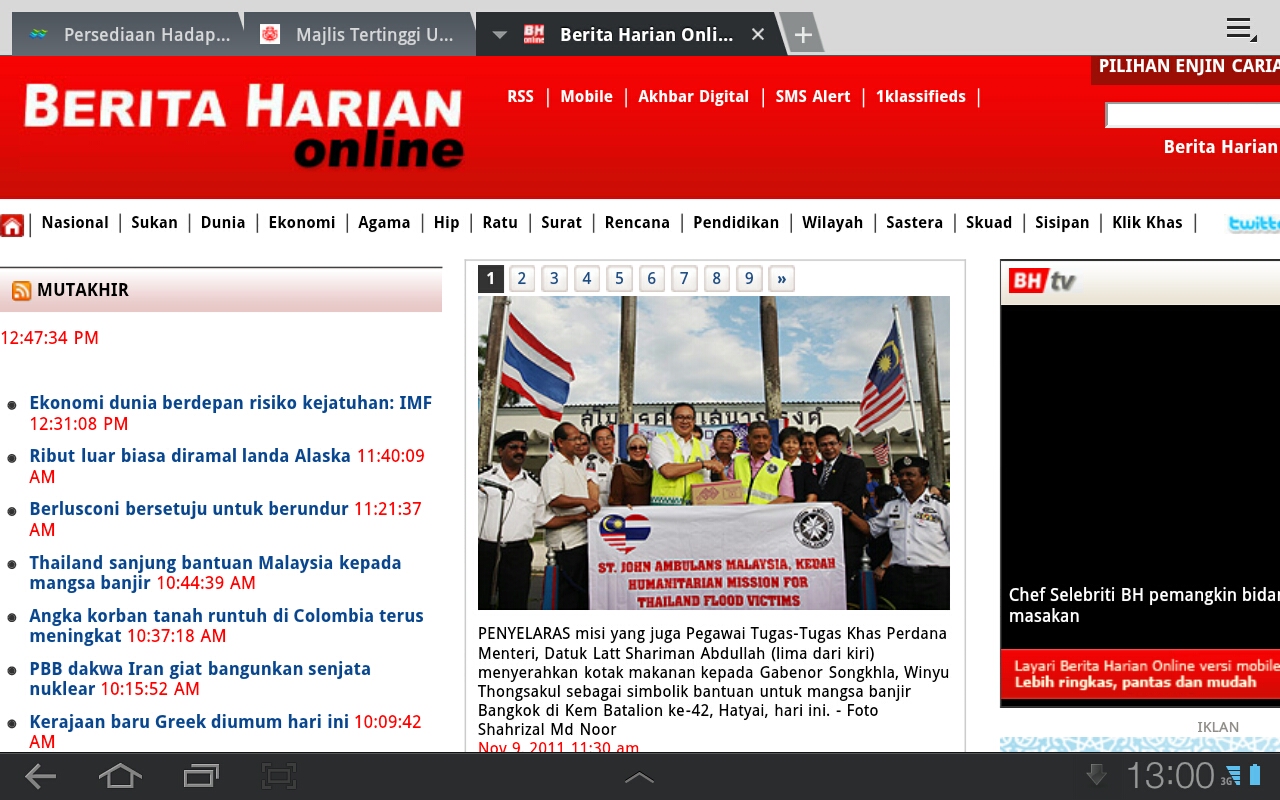Open the Klik Khas menu section
Image resolution: width=1280 pixels, height=800 pixels.
click(x=1147, y=222)
